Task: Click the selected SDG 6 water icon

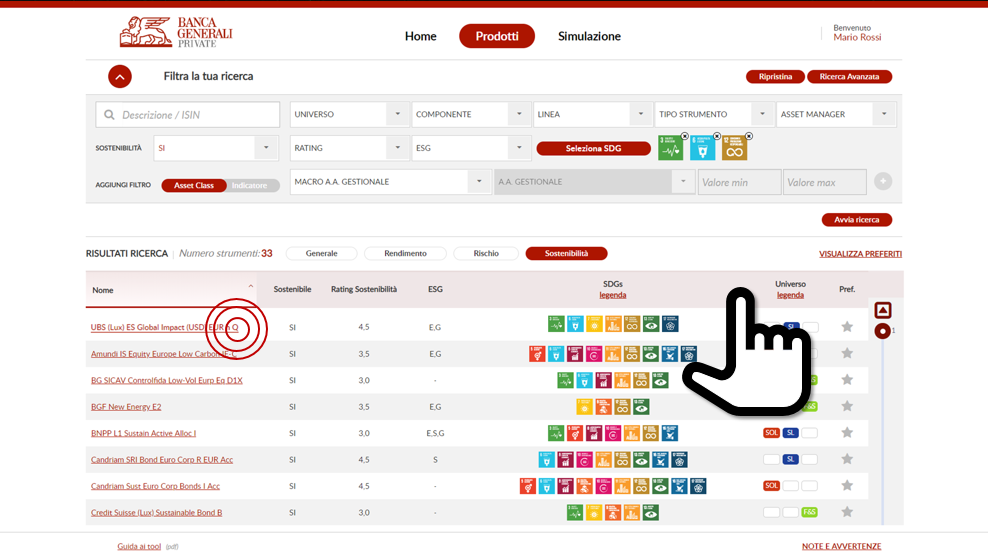Action: pyautogui.click(x=703, y=149)
